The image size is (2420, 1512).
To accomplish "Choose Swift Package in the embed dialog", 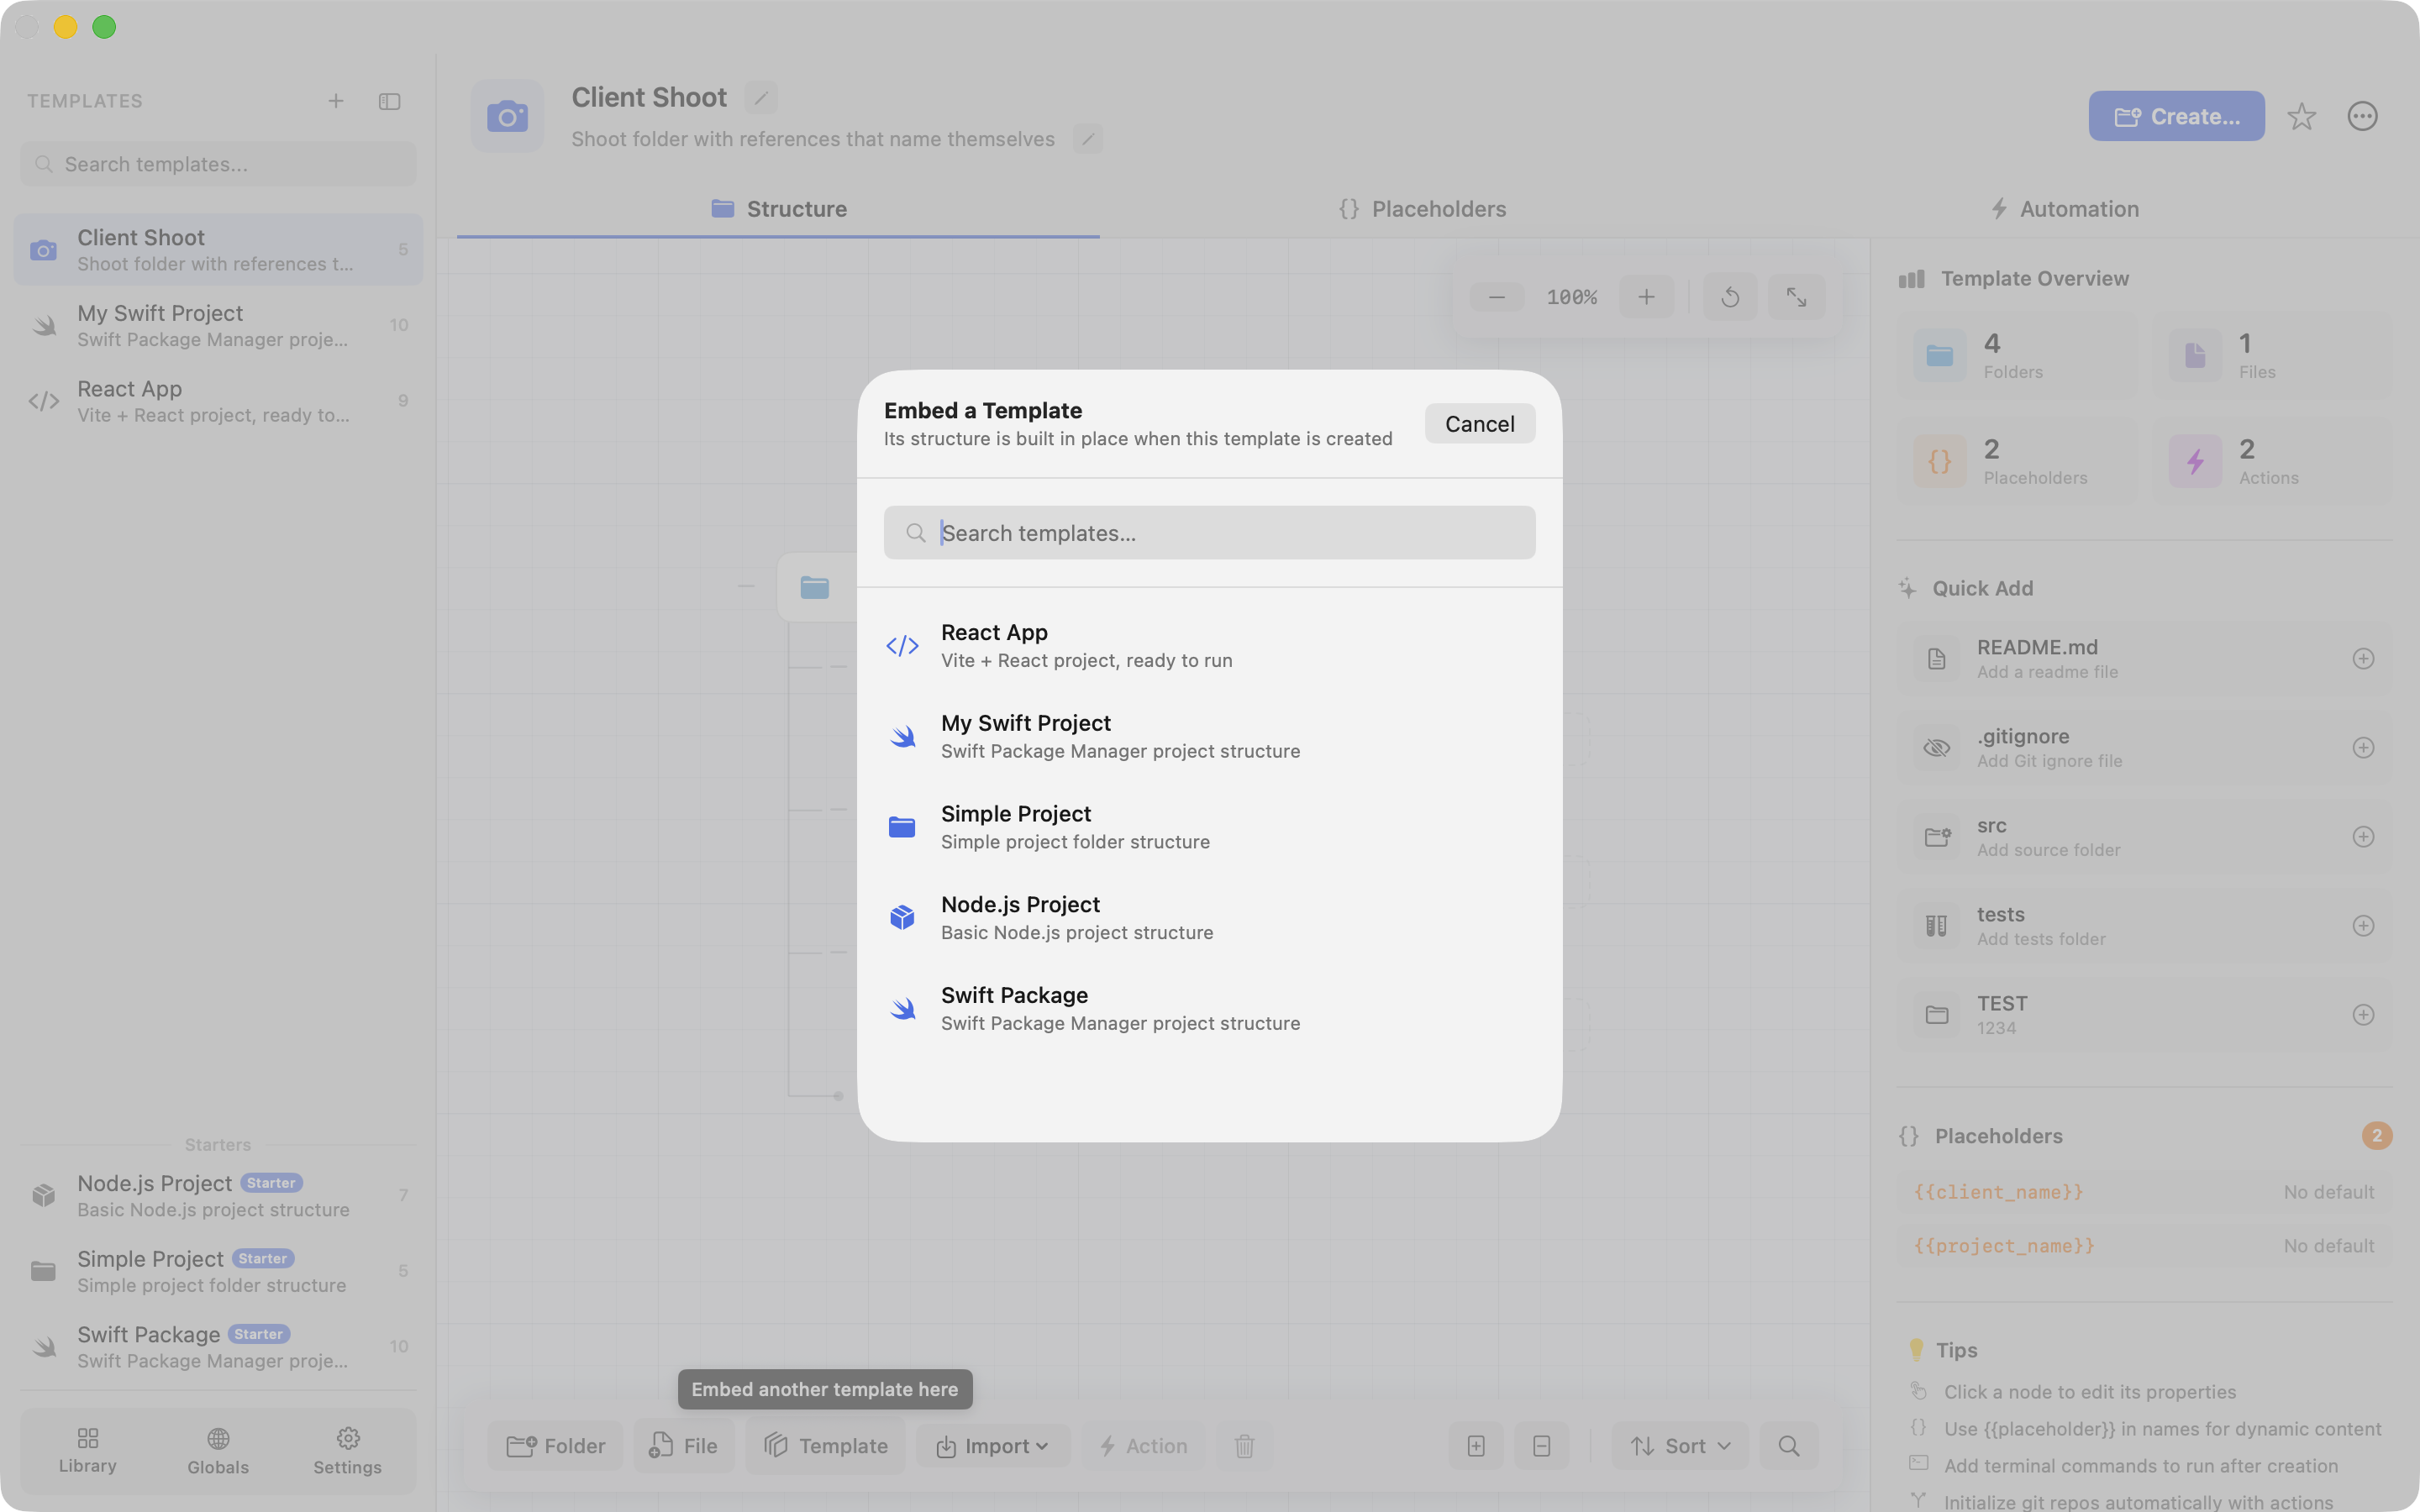I will pos(1209,1009).
